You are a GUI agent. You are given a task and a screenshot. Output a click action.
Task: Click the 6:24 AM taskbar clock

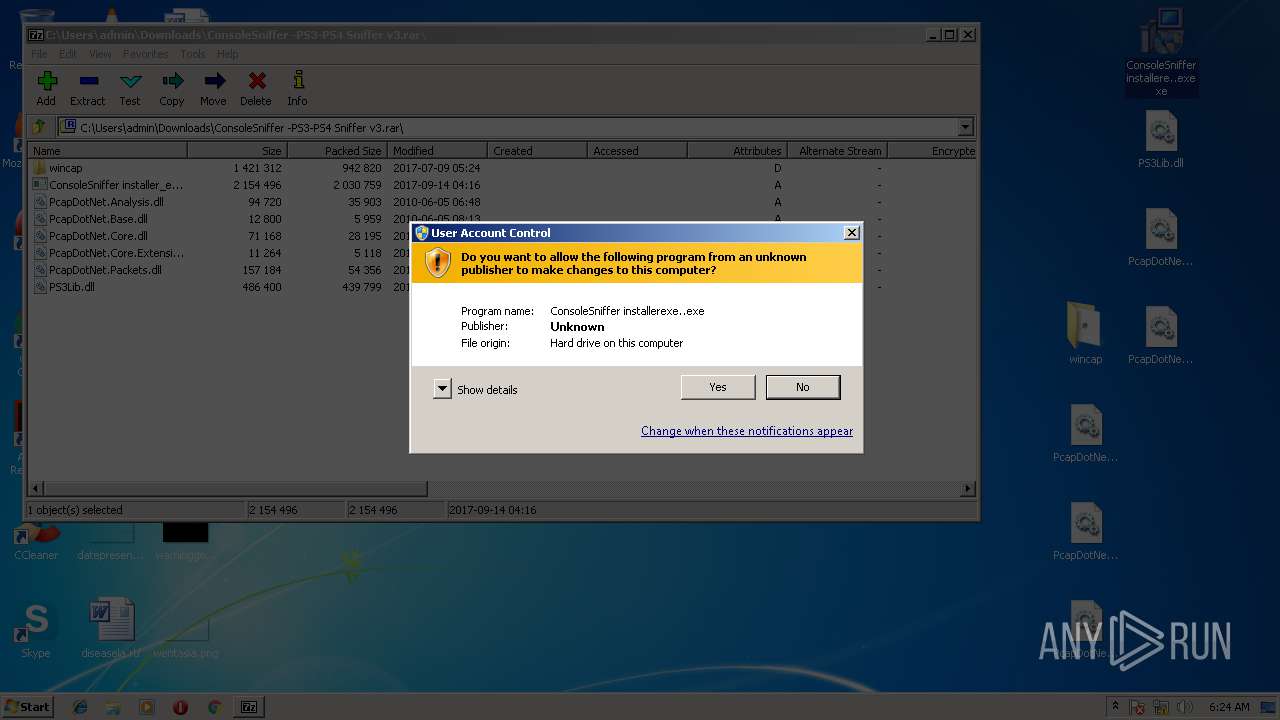pos(1229,707)
